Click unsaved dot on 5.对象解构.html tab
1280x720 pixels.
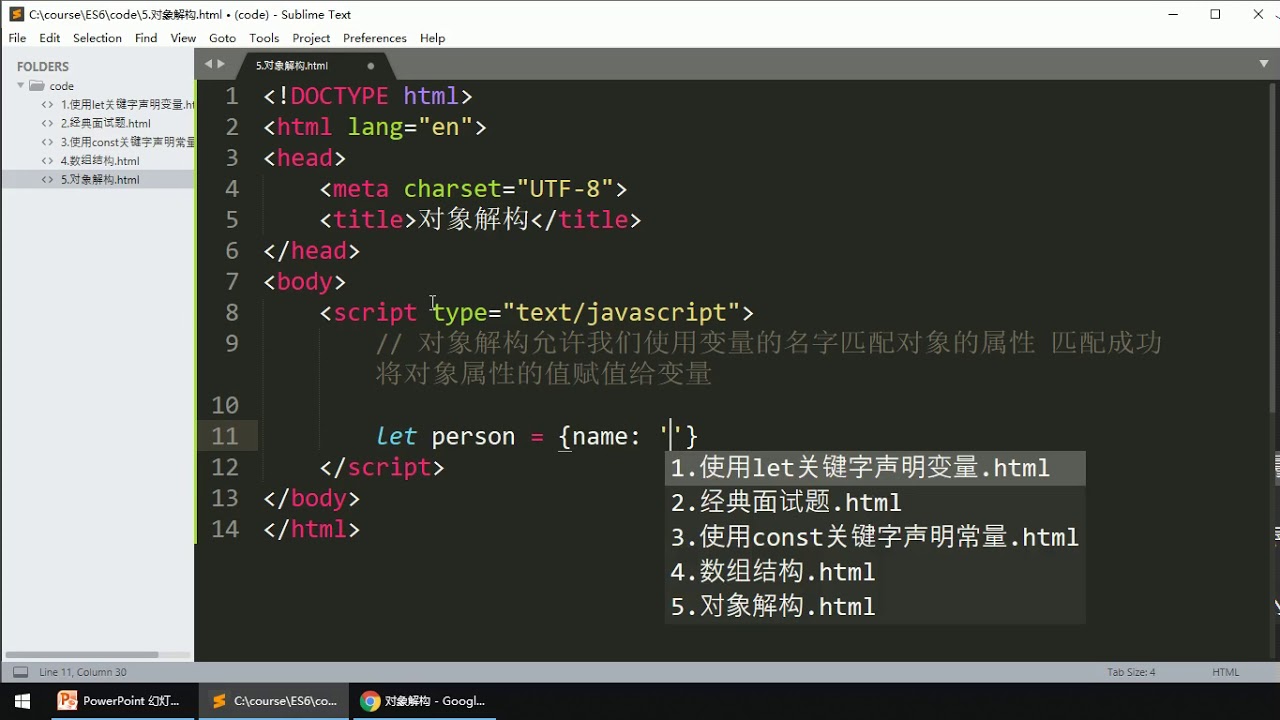371,66
